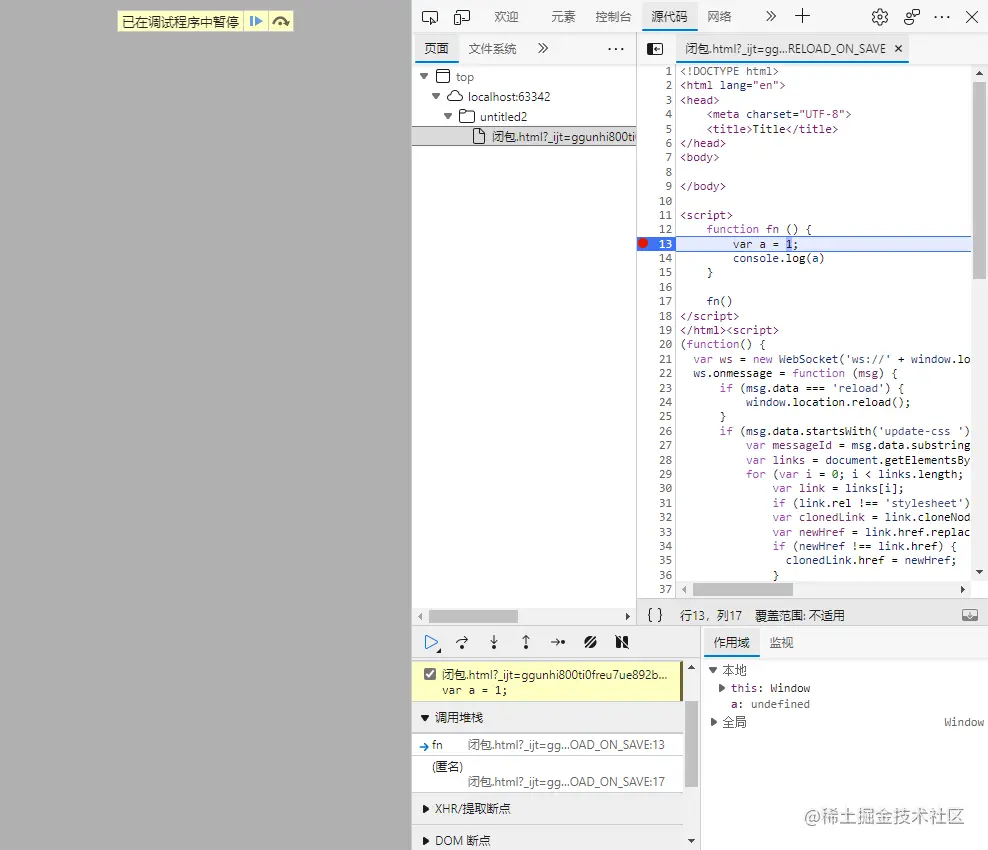Step over from paused overlay banner

pos(281,21)
